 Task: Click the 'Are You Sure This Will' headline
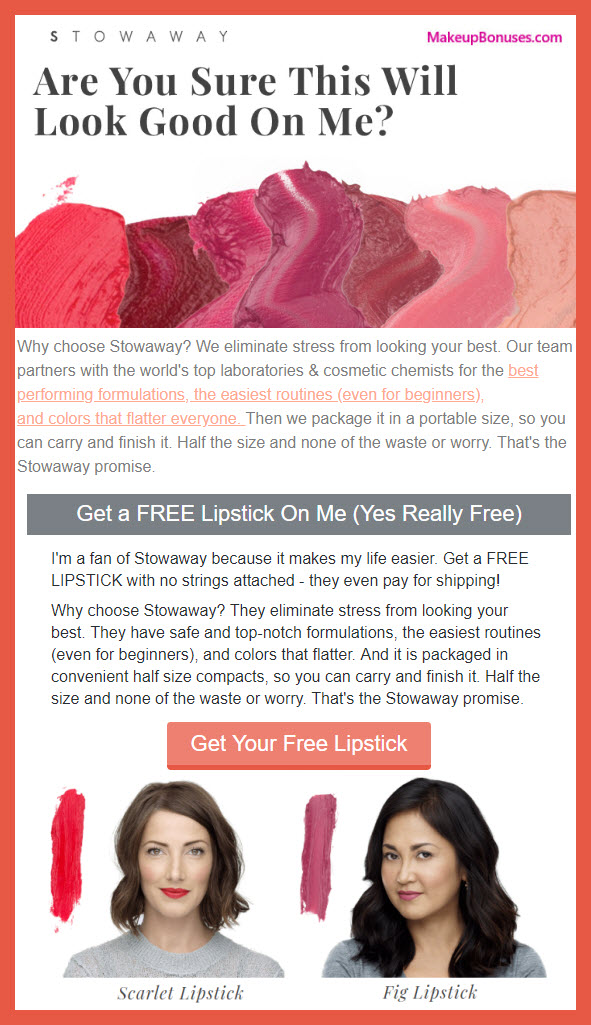pos(246,81)
